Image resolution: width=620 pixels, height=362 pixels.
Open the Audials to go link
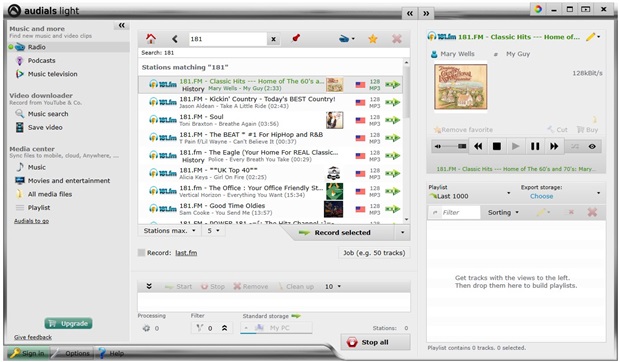[x=31, y=221]
